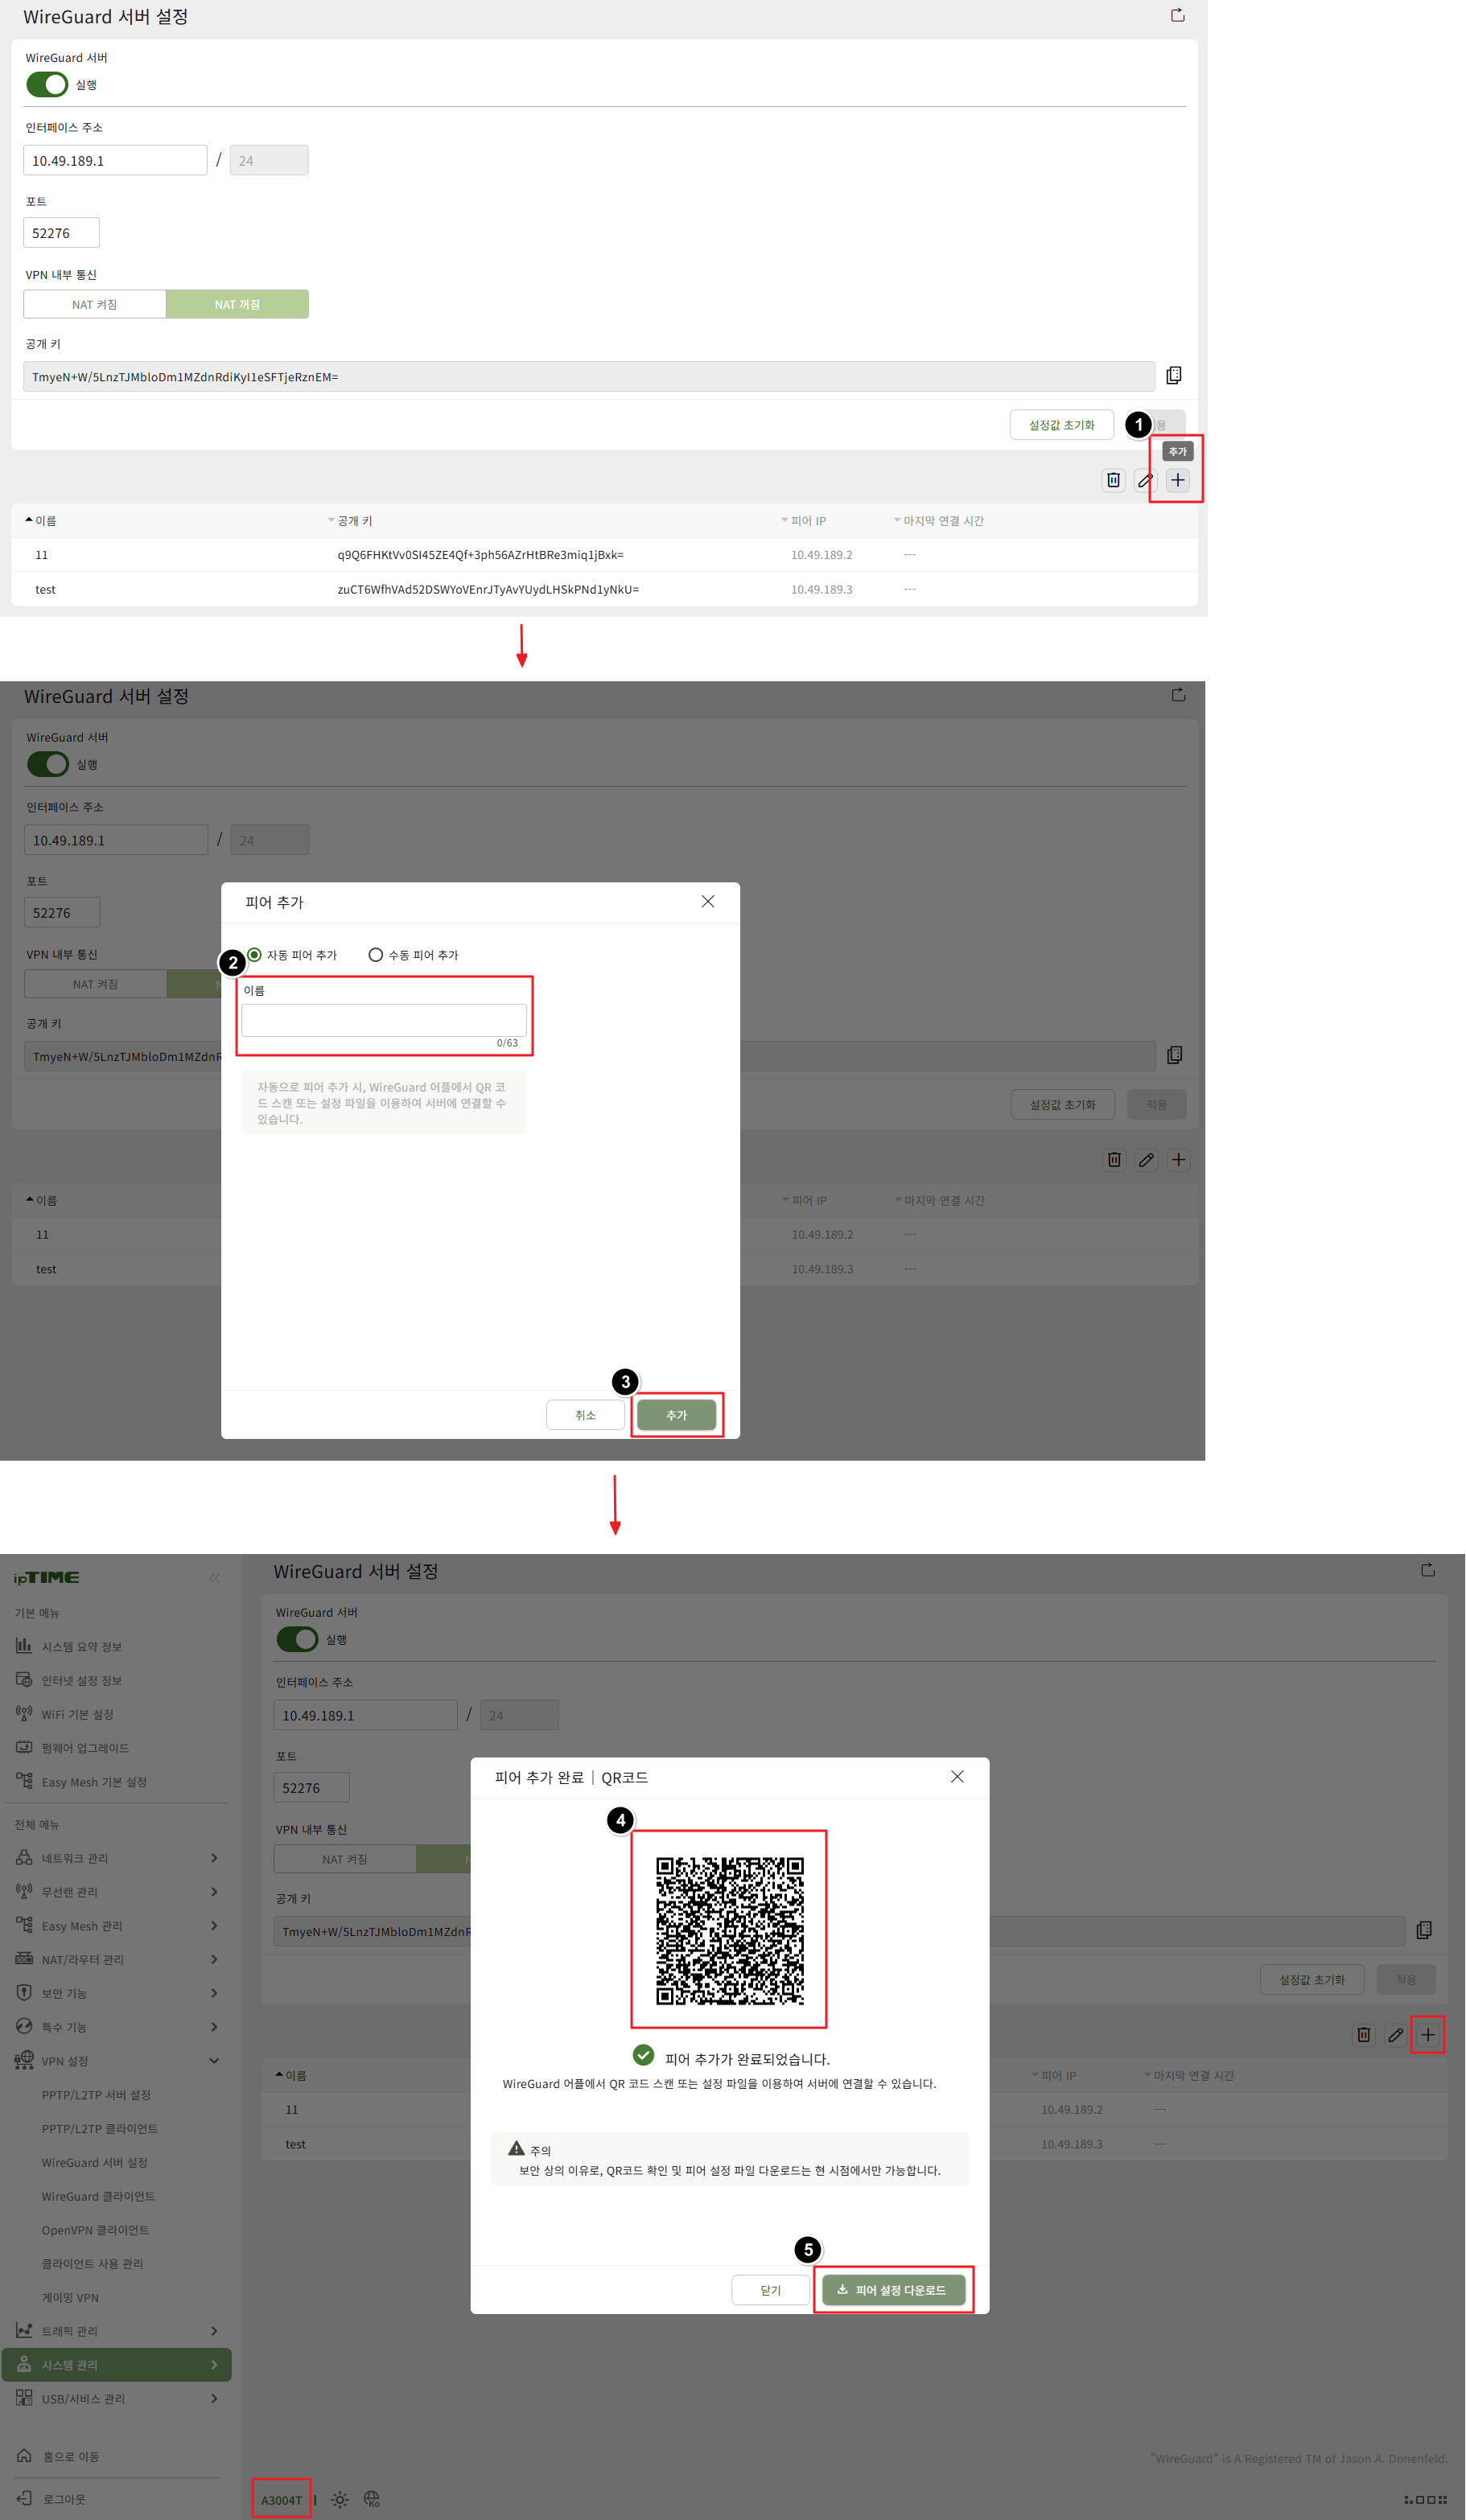1466x2520 pixels.
Task: Expand the 무선랜 관리 menu
Action: coord(117,1891)
